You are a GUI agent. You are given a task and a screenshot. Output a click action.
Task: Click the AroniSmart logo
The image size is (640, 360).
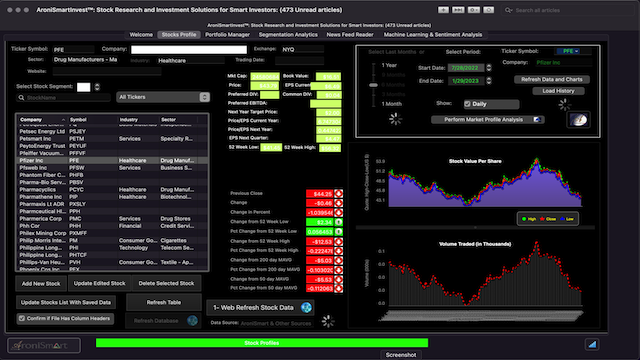click(44, 345)
